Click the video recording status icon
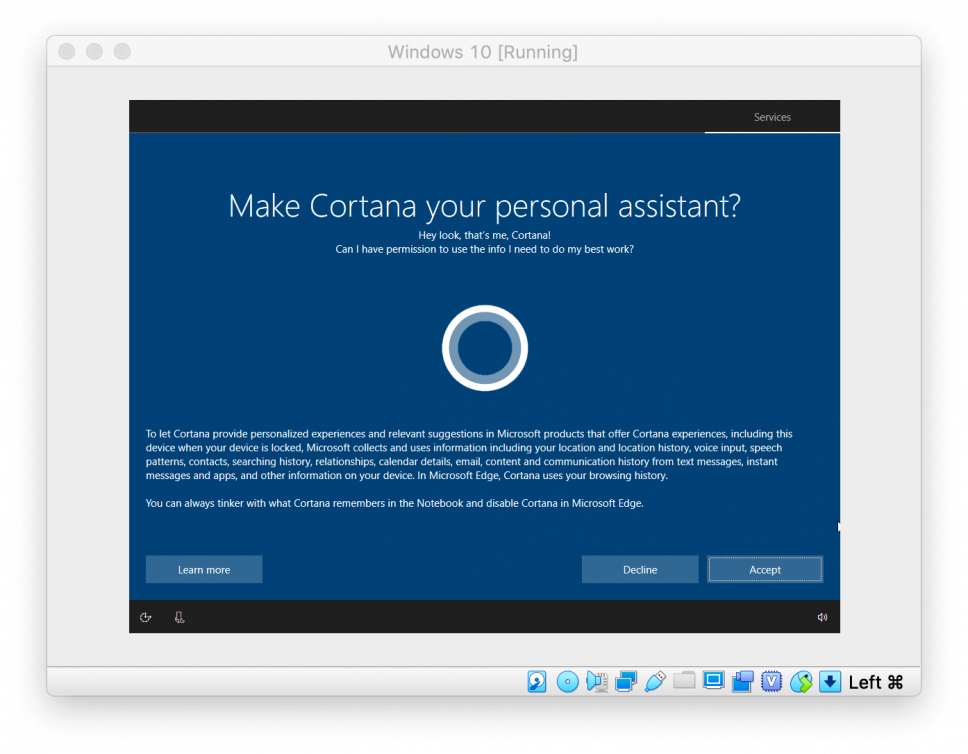 pyautogui.click(x=742, y=681)
